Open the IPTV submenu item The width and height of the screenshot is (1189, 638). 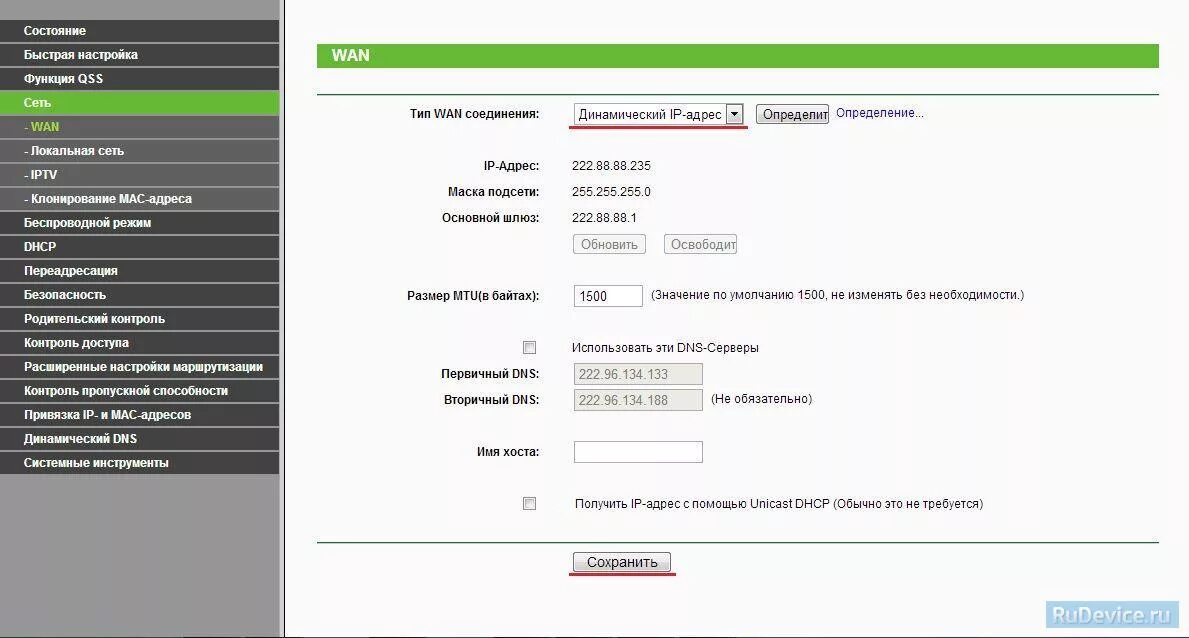[140, 174]
